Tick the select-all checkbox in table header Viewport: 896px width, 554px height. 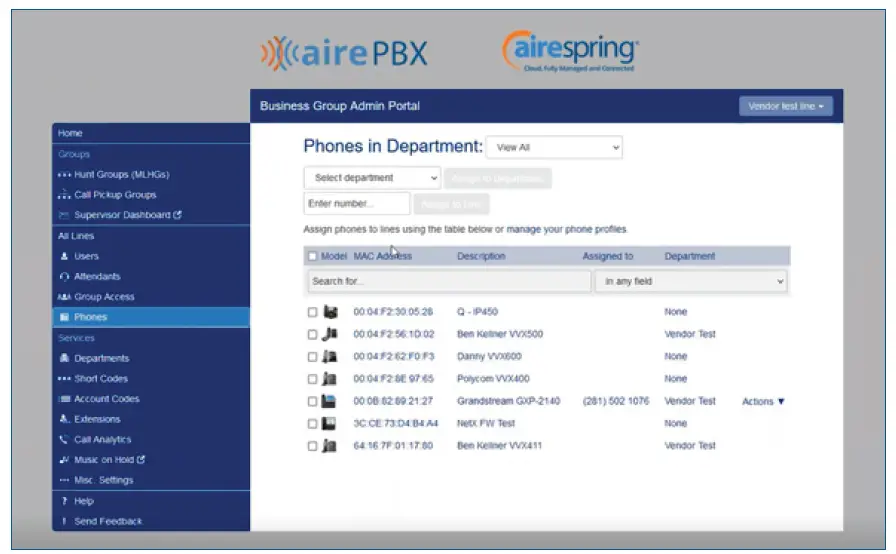[312, 256]
